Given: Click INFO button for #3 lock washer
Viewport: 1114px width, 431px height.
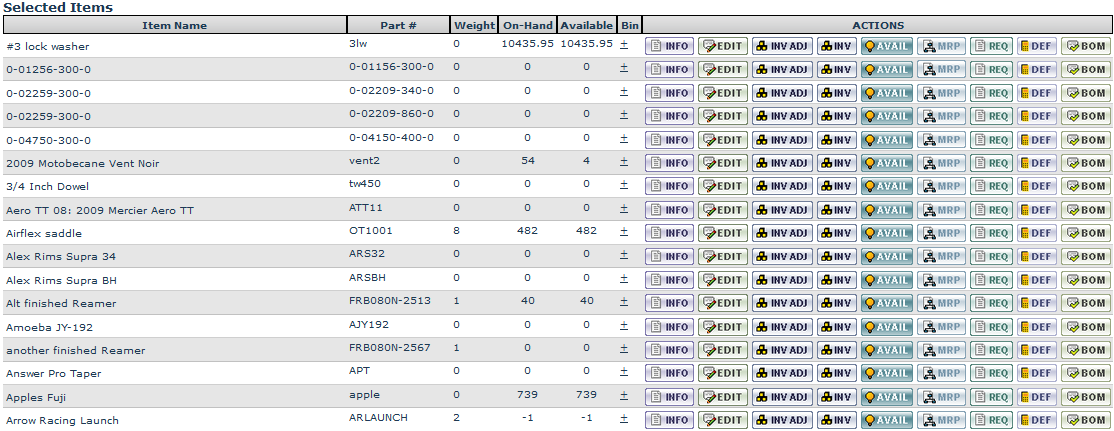Looking at the screenshot, I should tap(669, 46).
